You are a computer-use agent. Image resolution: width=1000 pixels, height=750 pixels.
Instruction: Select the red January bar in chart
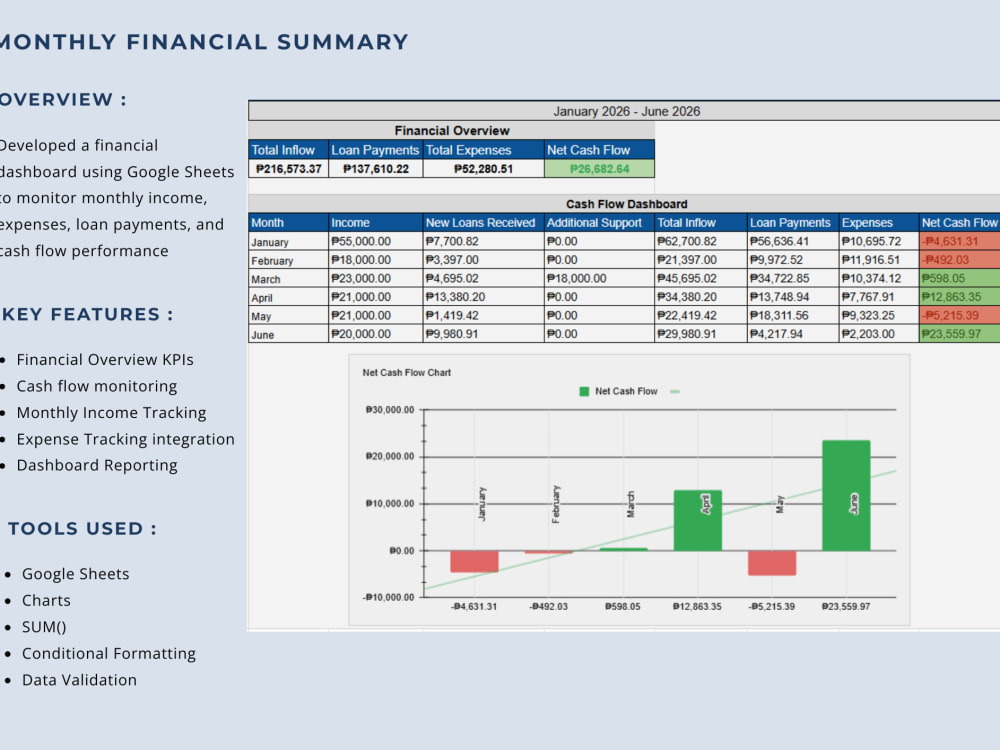point(474,561)
